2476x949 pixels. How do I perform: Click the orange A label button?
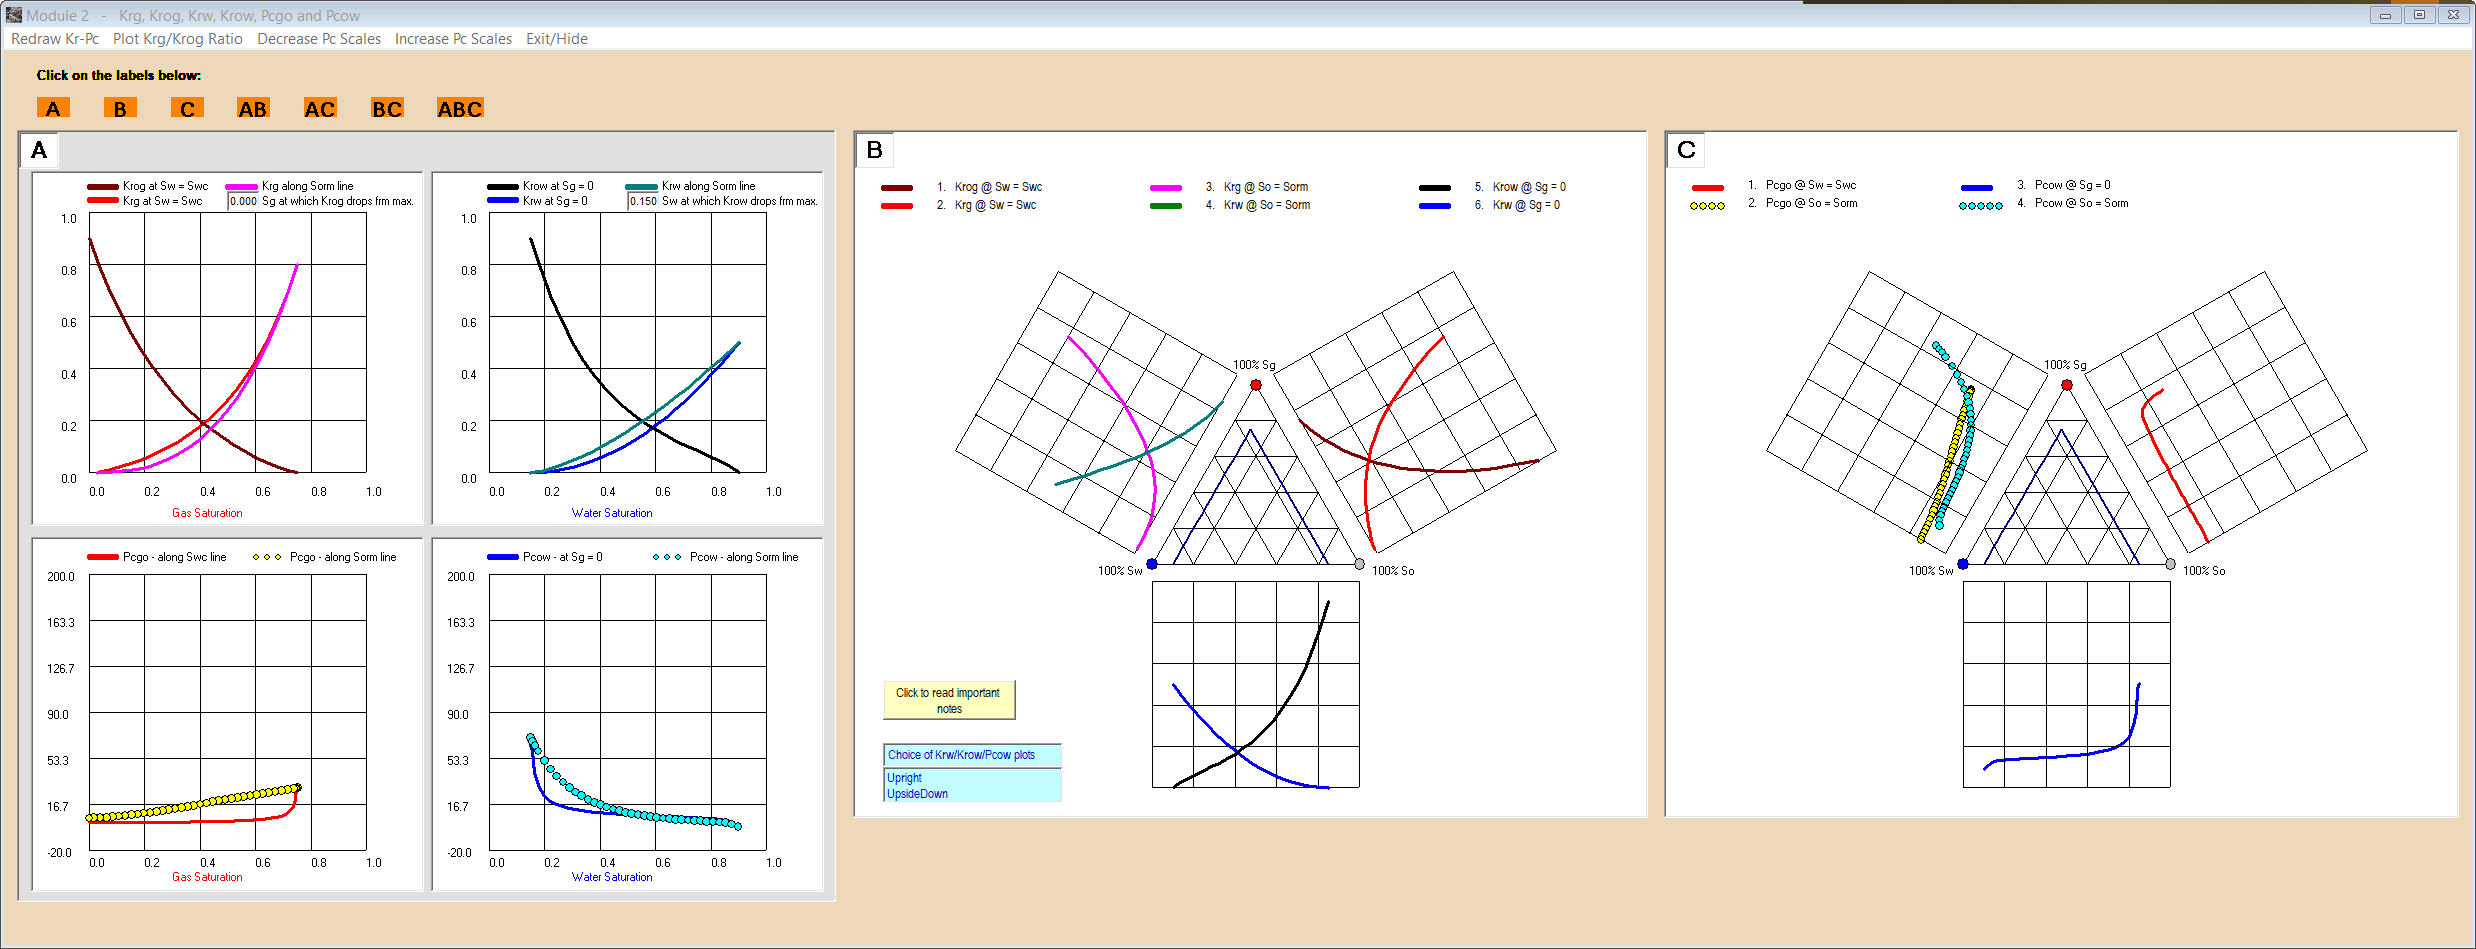[53, 108]
